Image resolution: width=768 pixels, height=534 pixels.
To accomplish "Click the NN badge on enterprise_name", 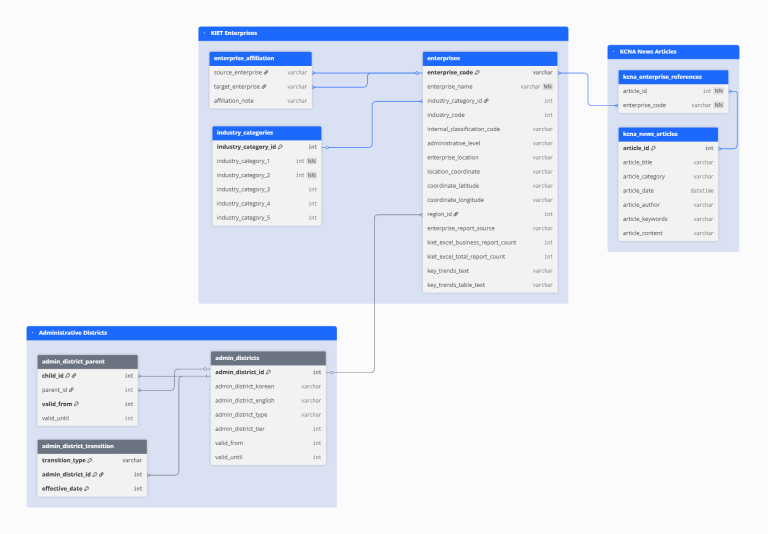I will [x=548, y=87].
